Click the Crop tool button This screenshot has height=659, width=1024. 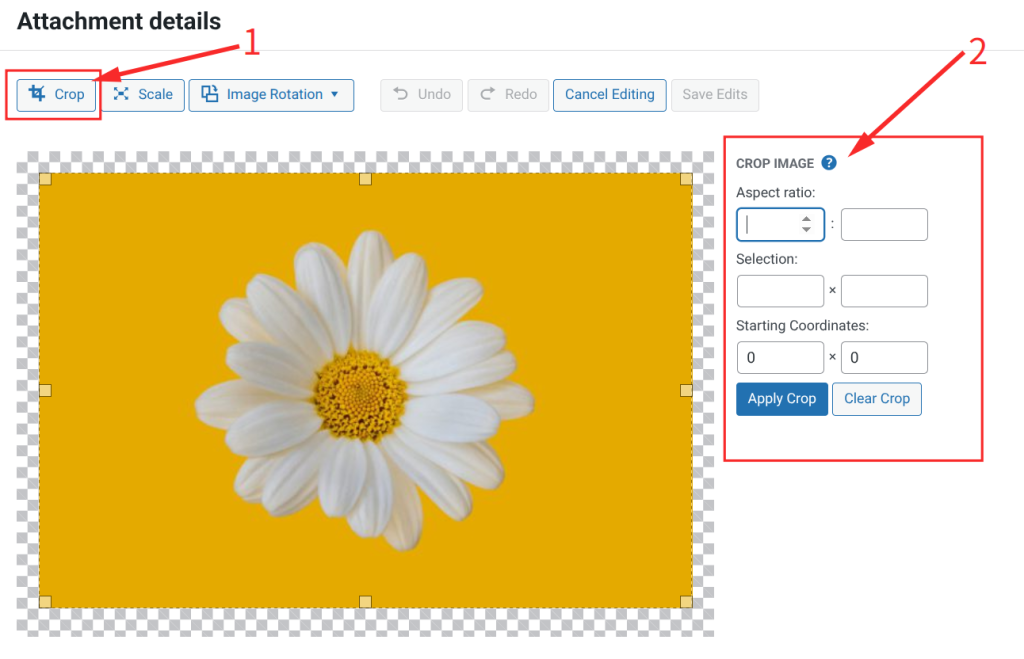coord(56,95)
